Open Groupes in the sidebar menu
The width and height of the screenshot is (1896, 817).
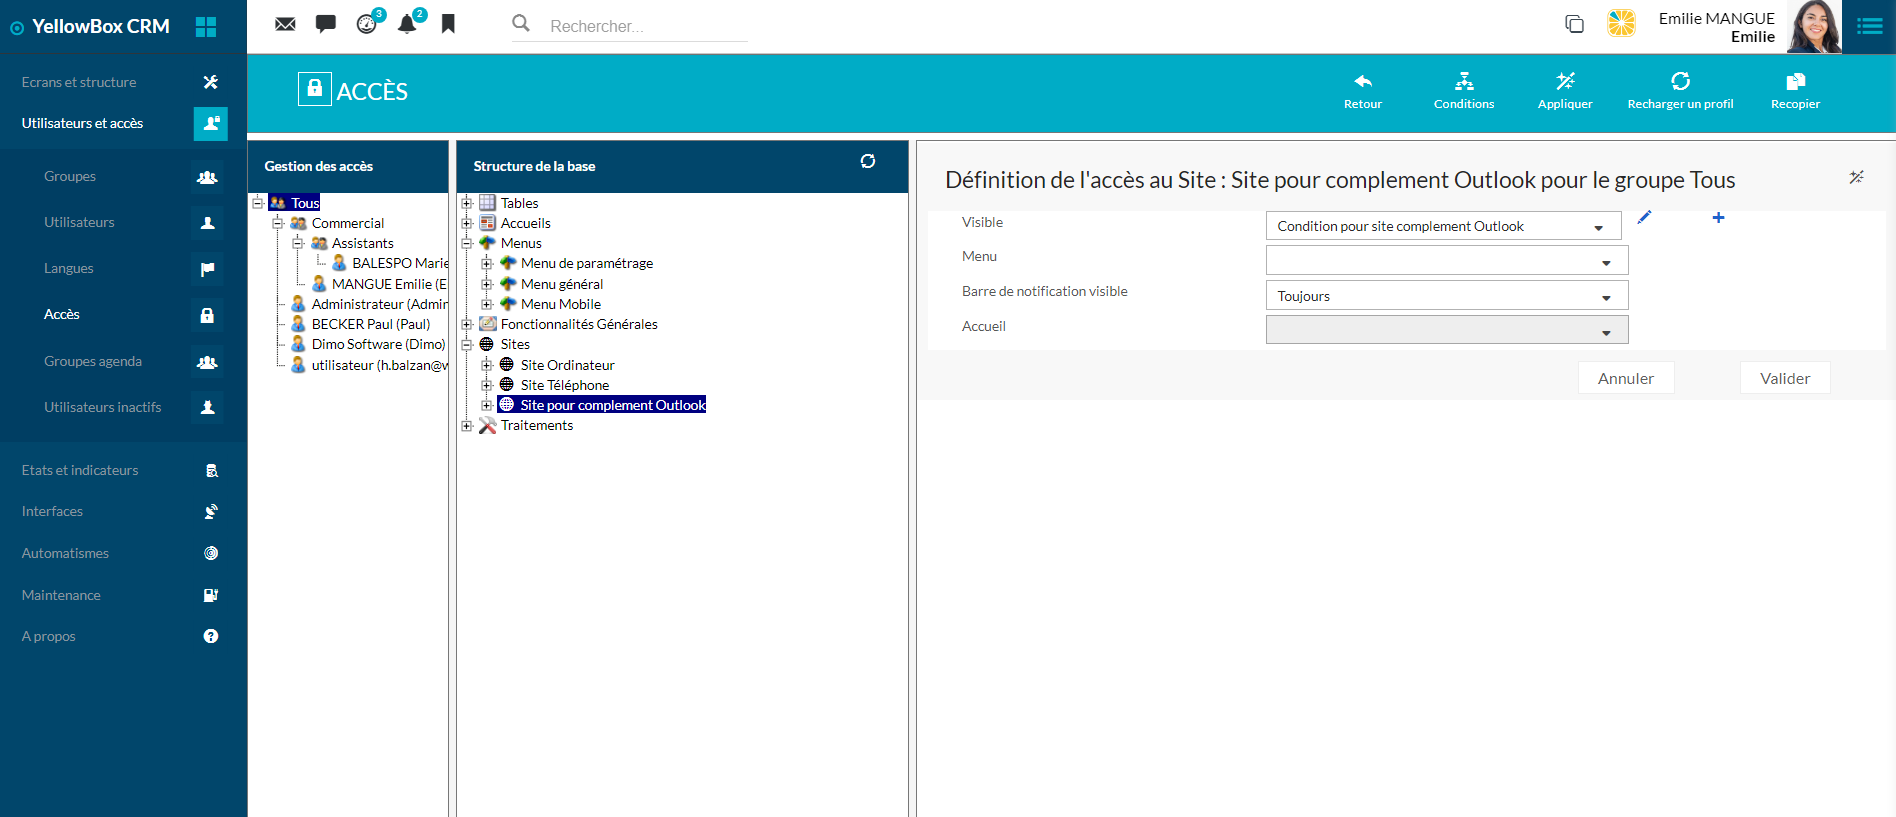click(70, 176)
